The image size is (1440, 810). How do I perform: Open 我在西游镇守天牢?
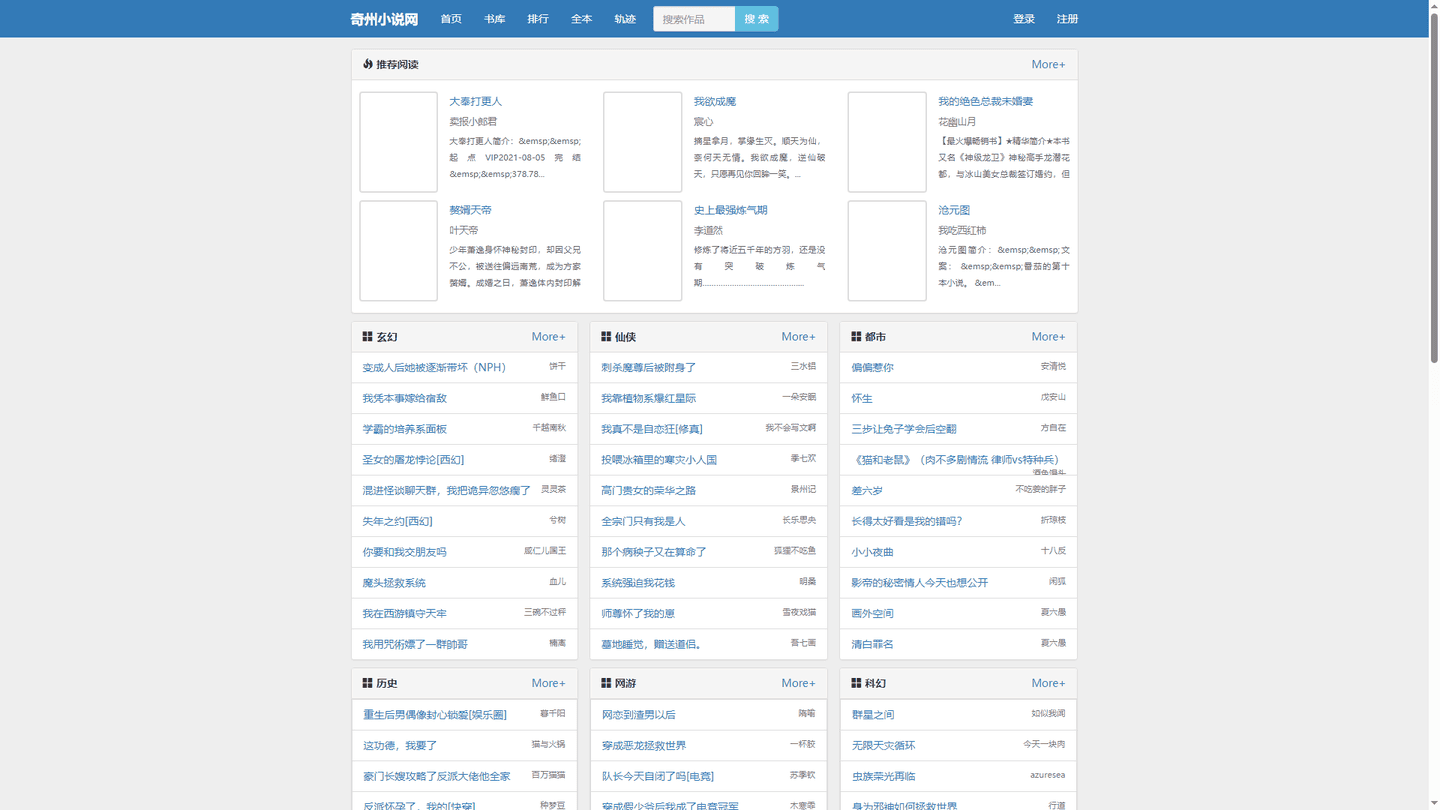(404, 614)
